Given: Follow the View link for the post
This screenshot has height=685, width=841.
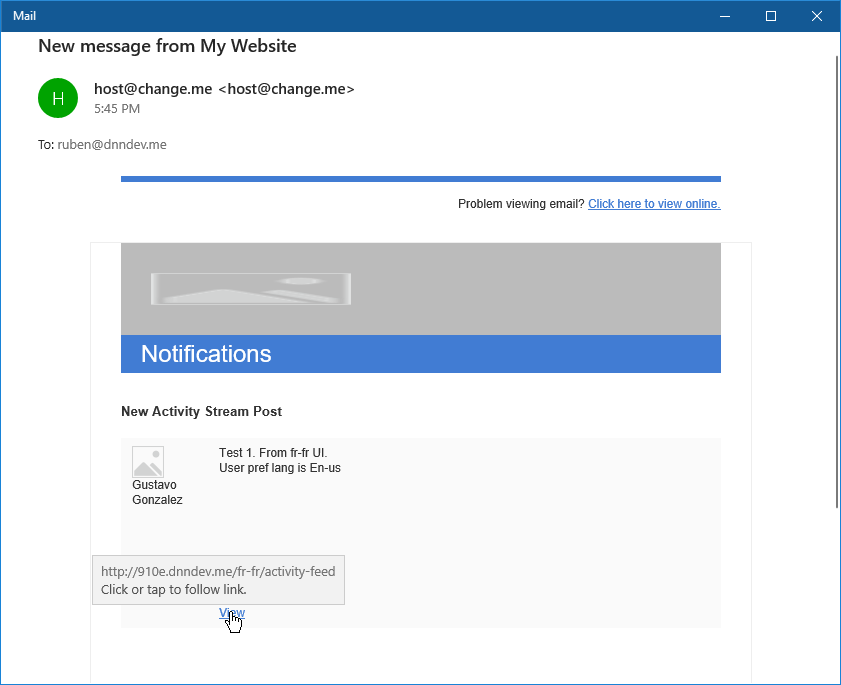Looking at the screenshot, I should coord(232,613).
